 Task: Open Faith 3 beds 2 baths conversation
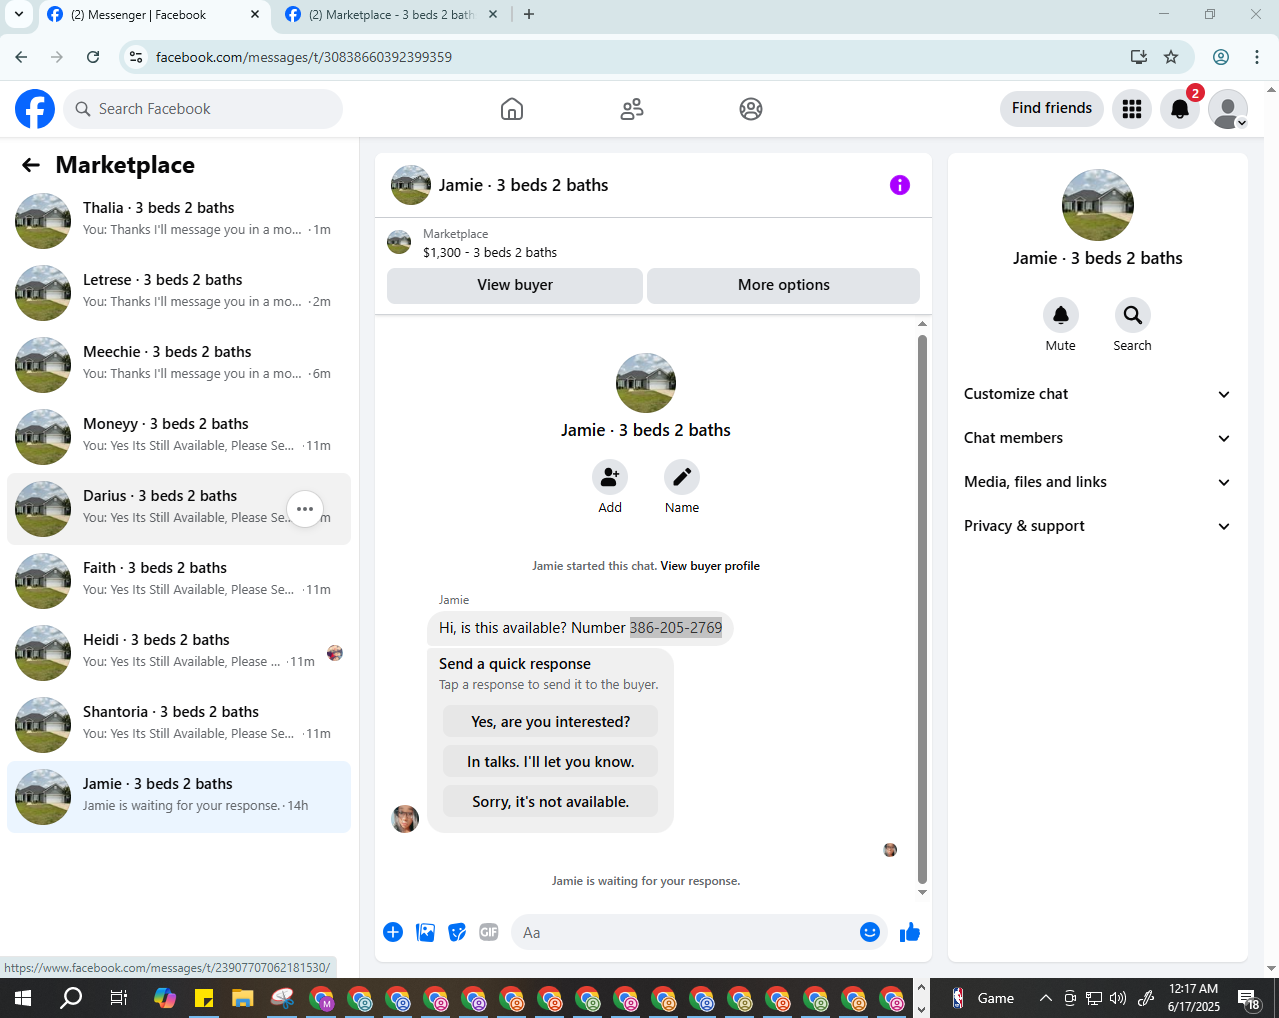click(x=179, y=581)
